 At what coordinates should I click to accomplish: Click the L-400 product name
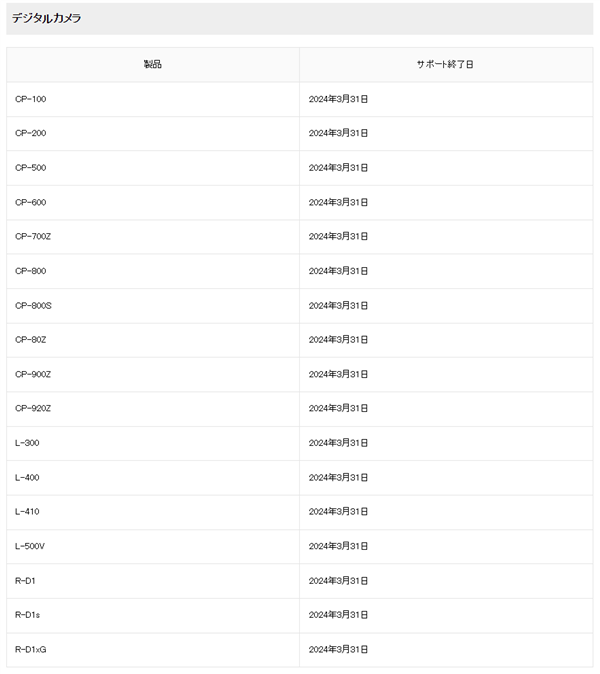(x=28, y=477)
